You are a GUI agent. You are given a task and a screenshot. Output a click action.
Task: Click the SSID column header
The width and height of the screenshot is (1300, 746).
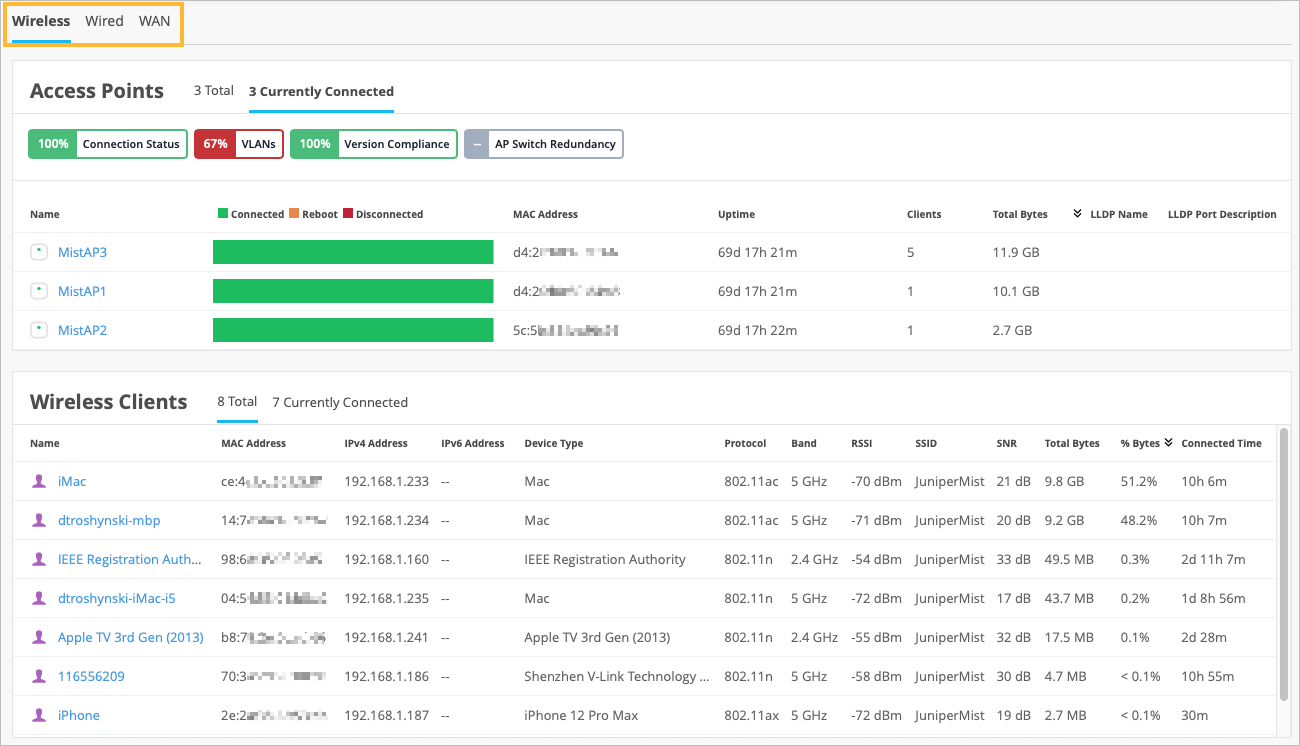(x=926, y=443)
